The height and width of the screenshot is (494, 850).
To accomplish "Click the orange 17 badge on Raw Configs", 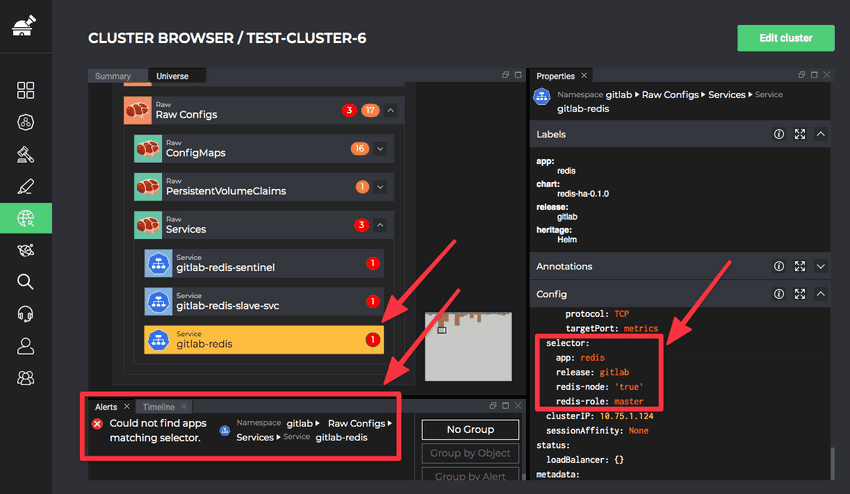I will coord(370,110).
